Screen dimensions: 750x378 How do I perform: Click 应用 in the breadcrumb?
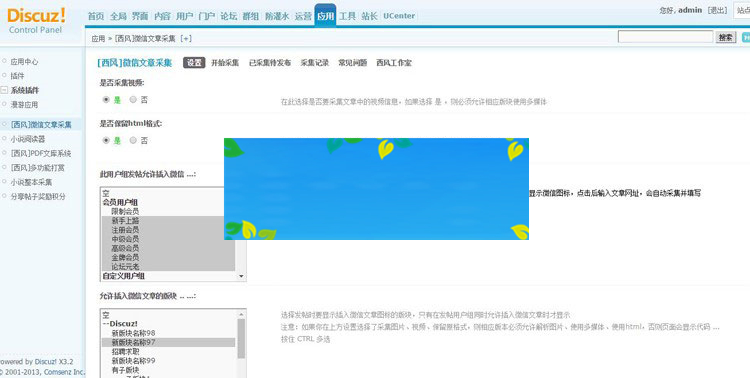tap(98, 38)
